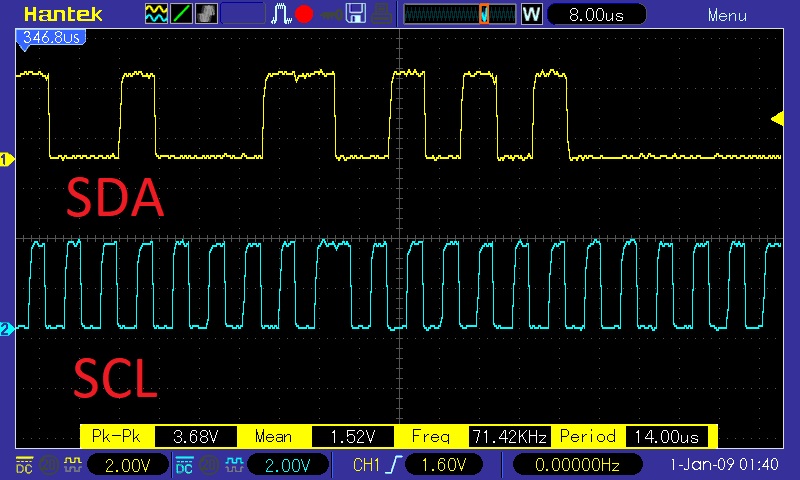The height and width of the screenshot is (480, 800).
Task: Click the gray persistence waveform icon
Action: pyautogui.click(x=206, y=14)
